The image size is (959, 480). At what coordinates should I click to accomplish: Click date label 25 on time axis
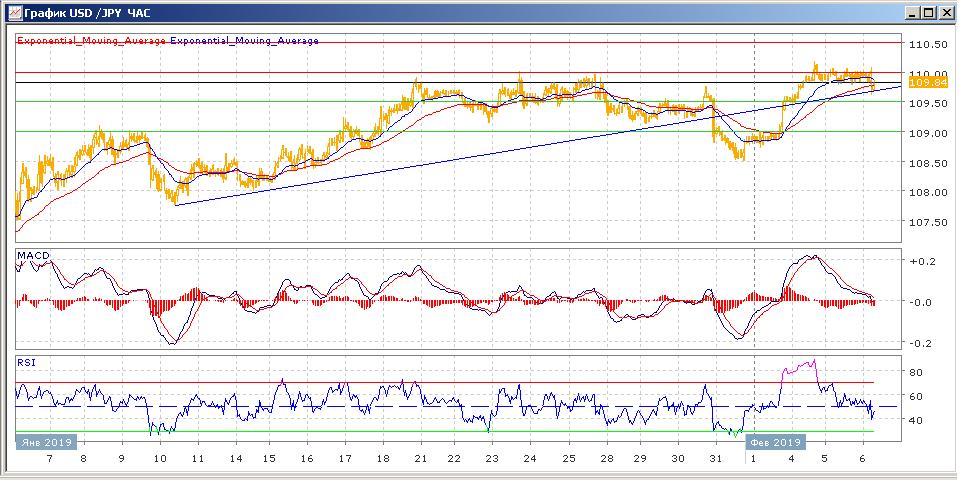coord(569,459)
